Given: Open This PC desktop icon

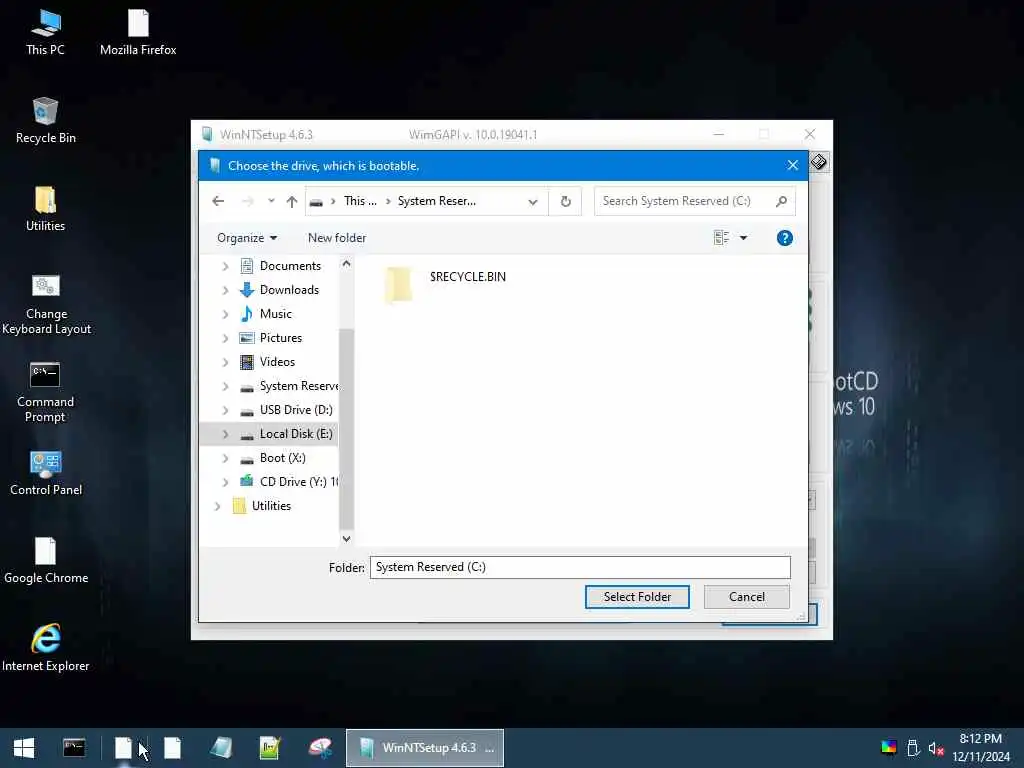Looking at the screenshot, I should pyautogui.click(x=45, y=33).
